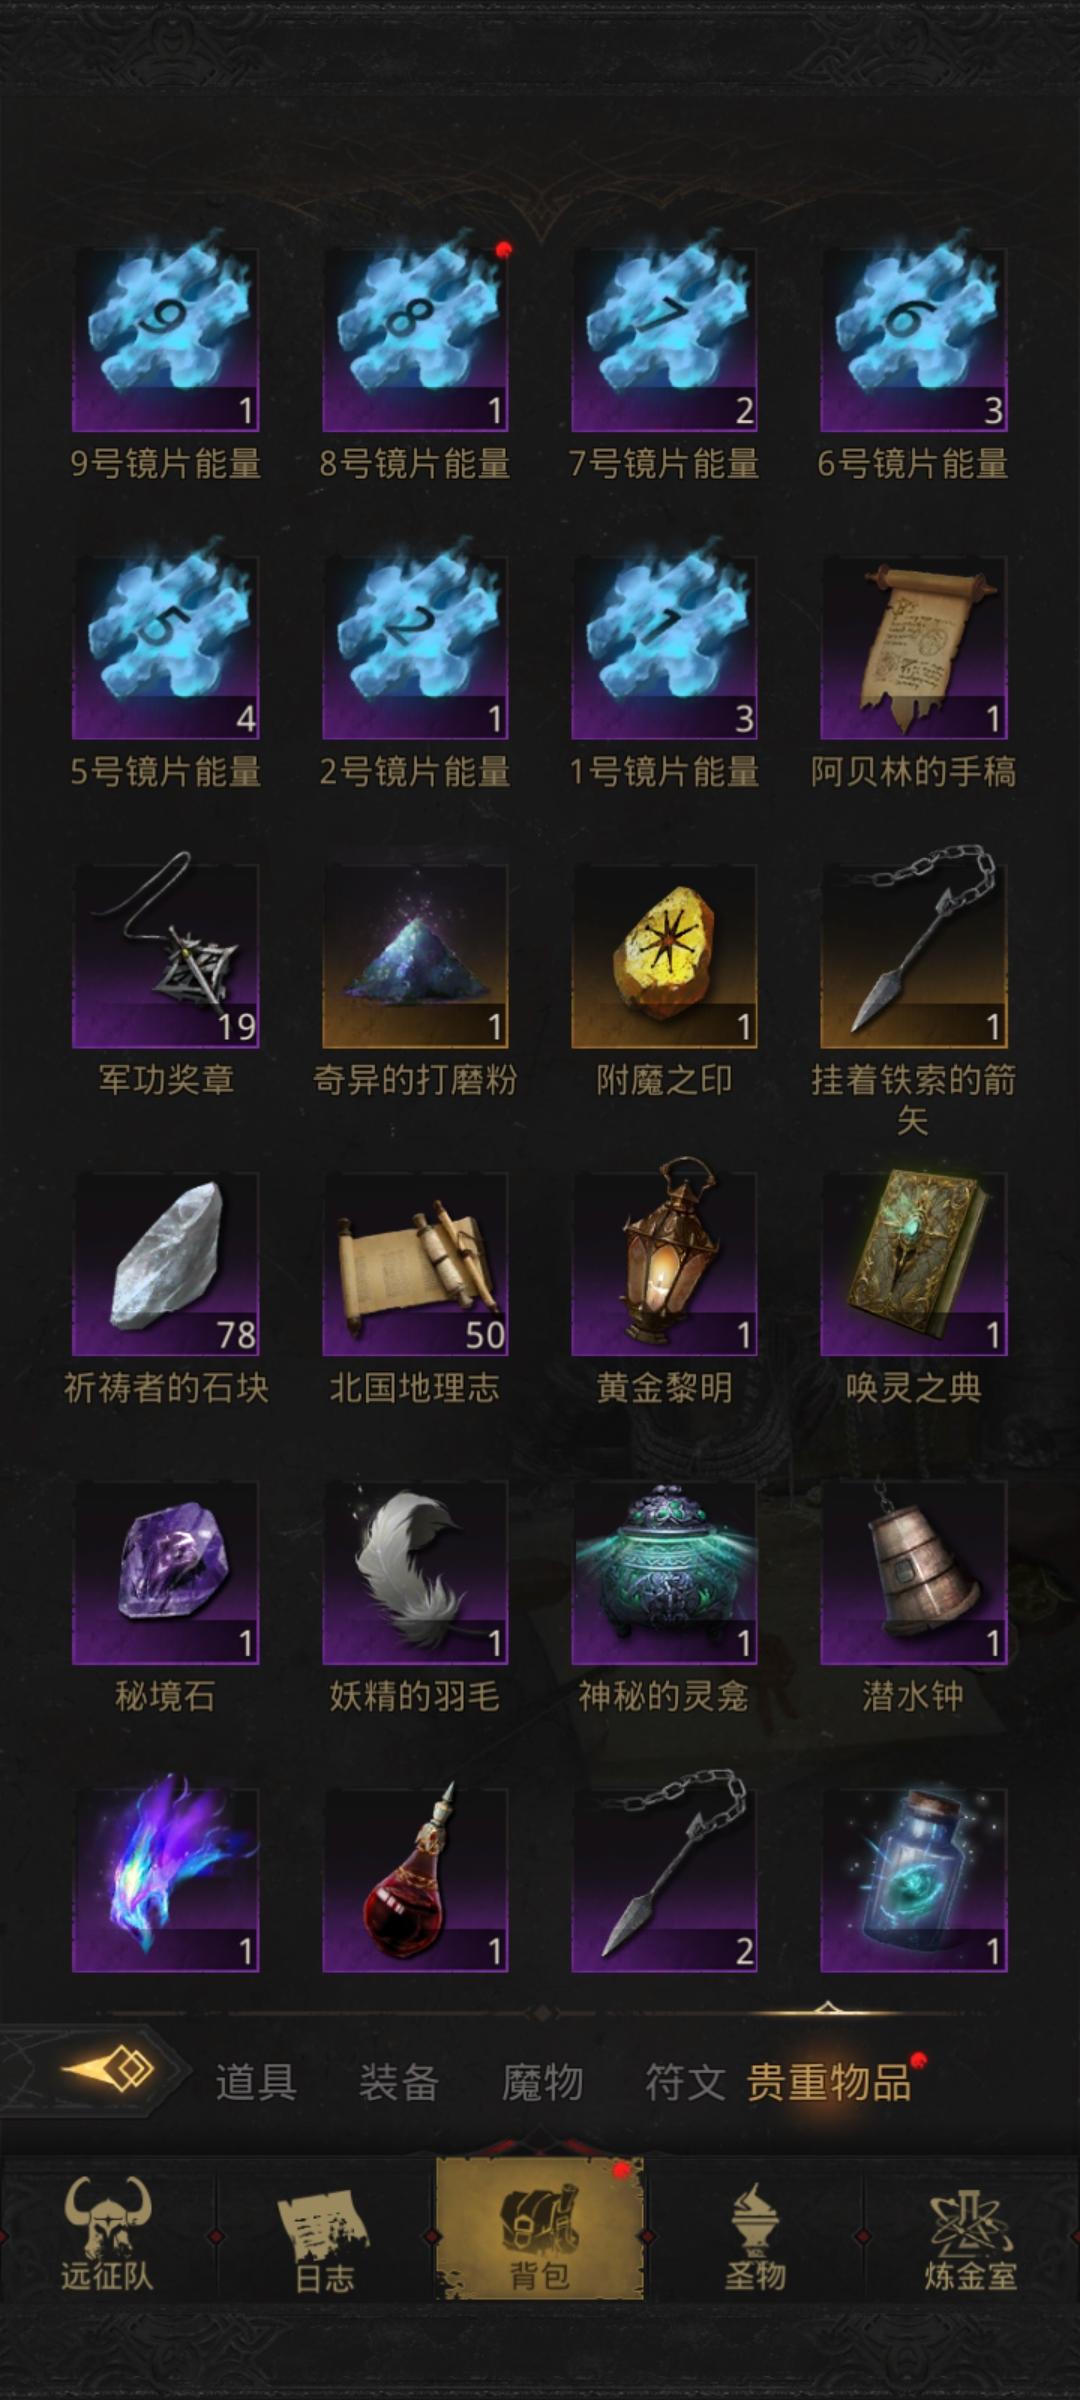This screenshot has height=2400, width=1080.
Task: Choose the 附魔之印 yellow stone
Action: (x=664, y=956)
